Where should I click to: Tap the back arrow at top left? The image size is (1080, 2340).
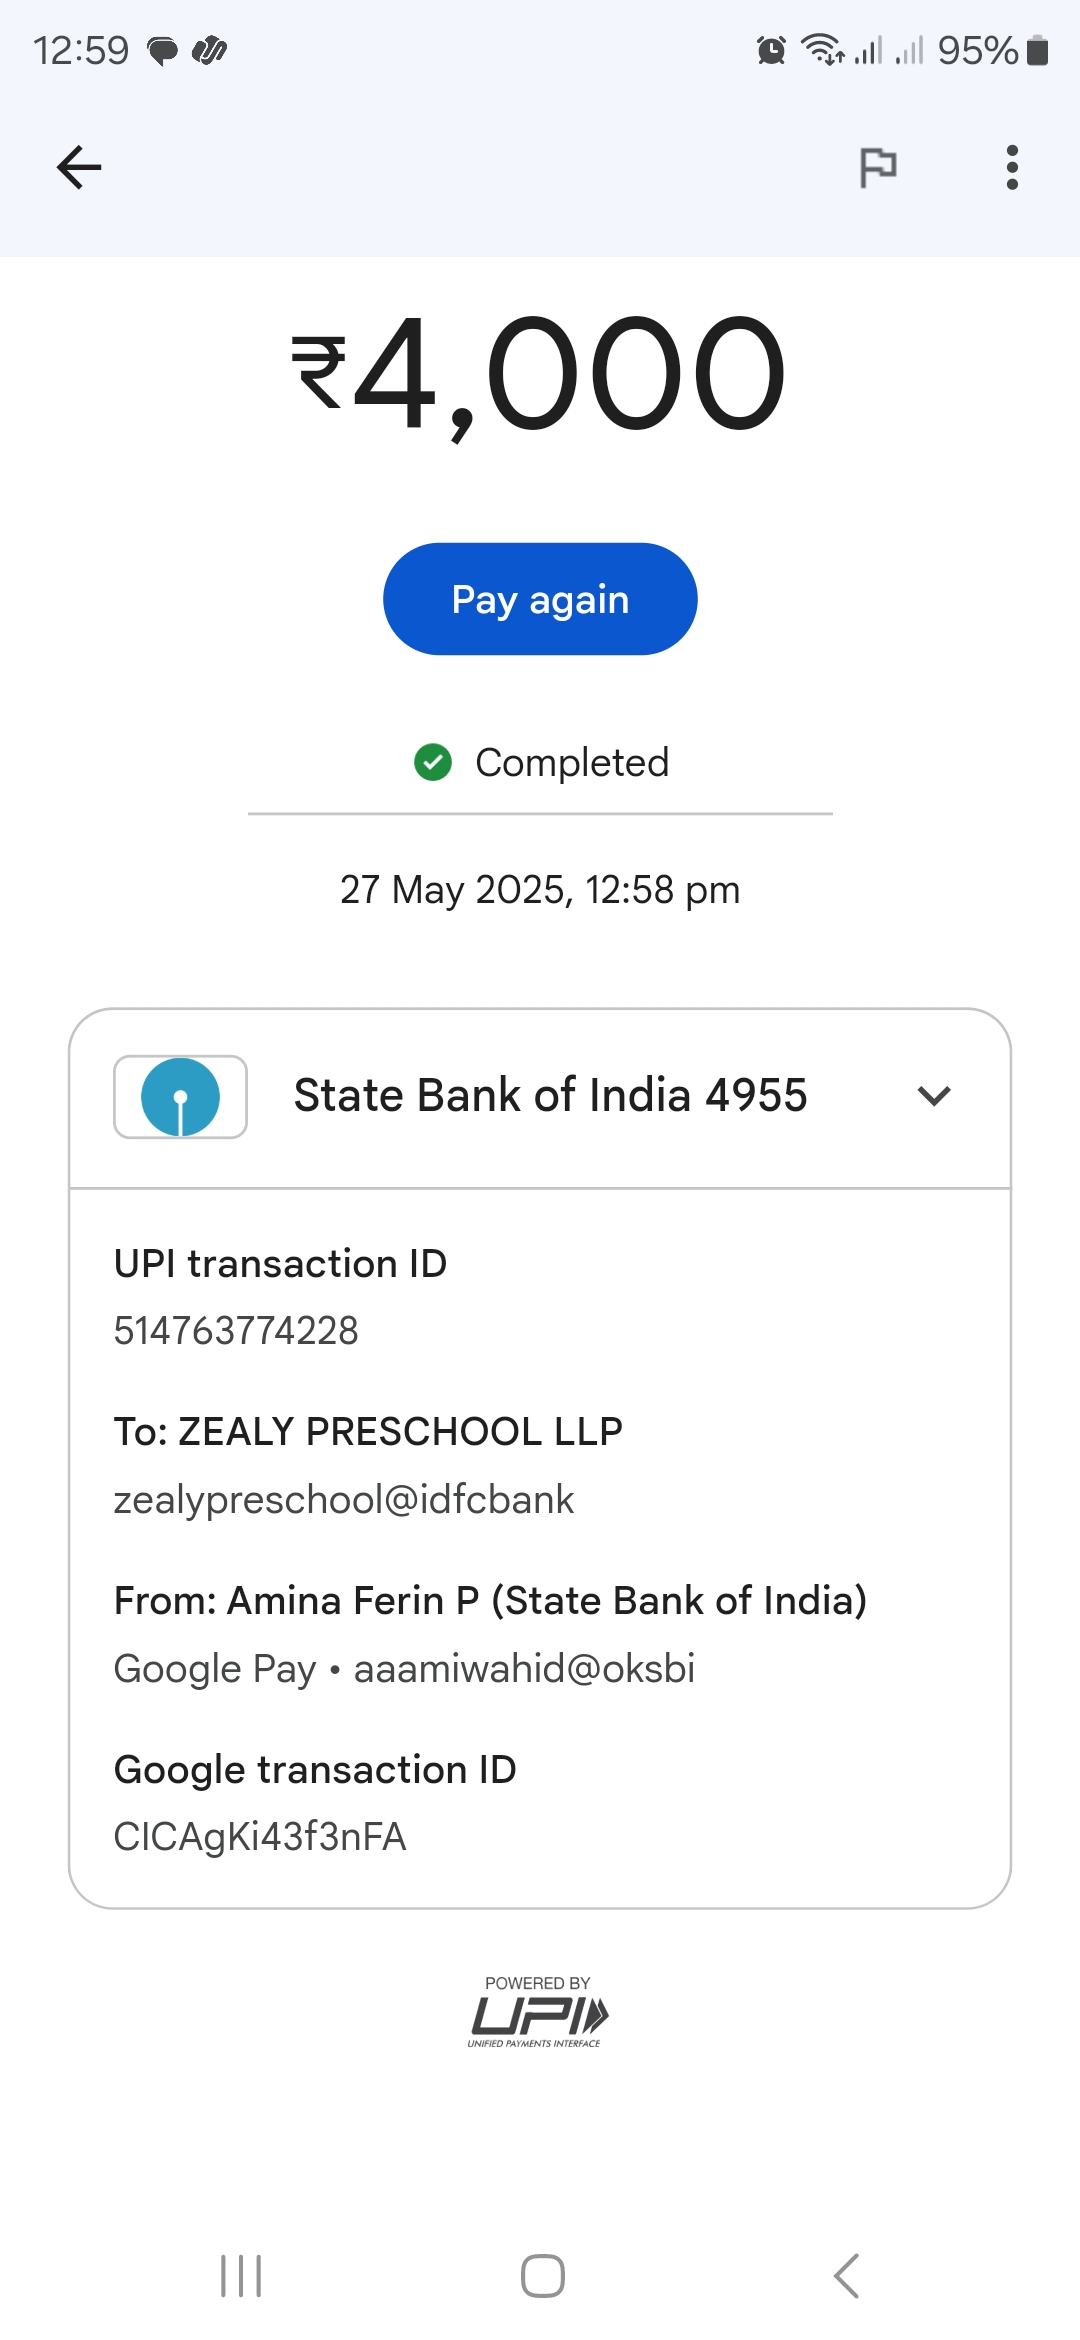click(x=79, y=167)
